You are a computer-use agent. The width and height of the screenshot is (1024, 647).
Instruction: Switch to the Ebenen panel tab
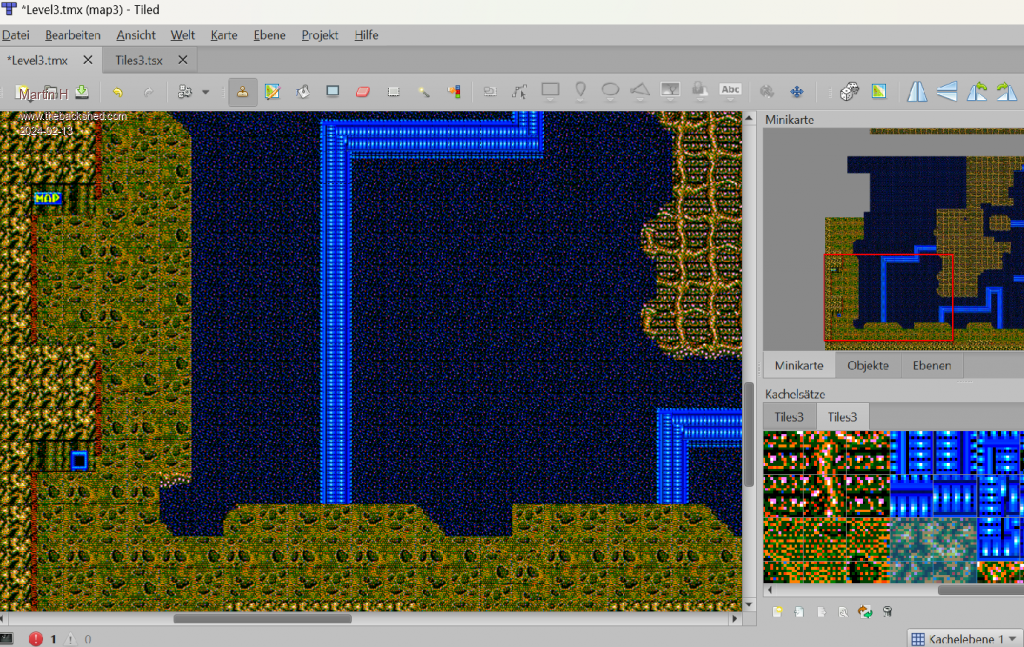point(931,365)
